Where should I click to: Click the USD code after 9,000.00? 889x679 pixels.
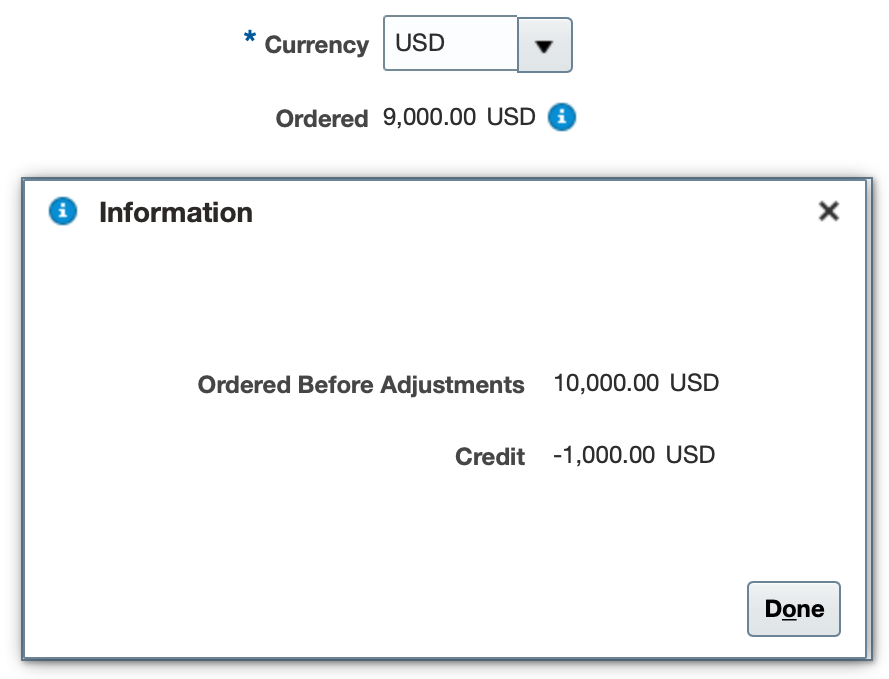pos(511,118)
